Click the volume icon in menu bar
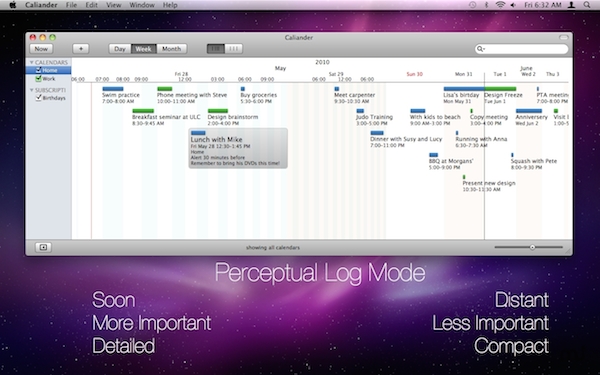Image resolution: width=600 pixels, height=375 pixels. click(513, 5)
